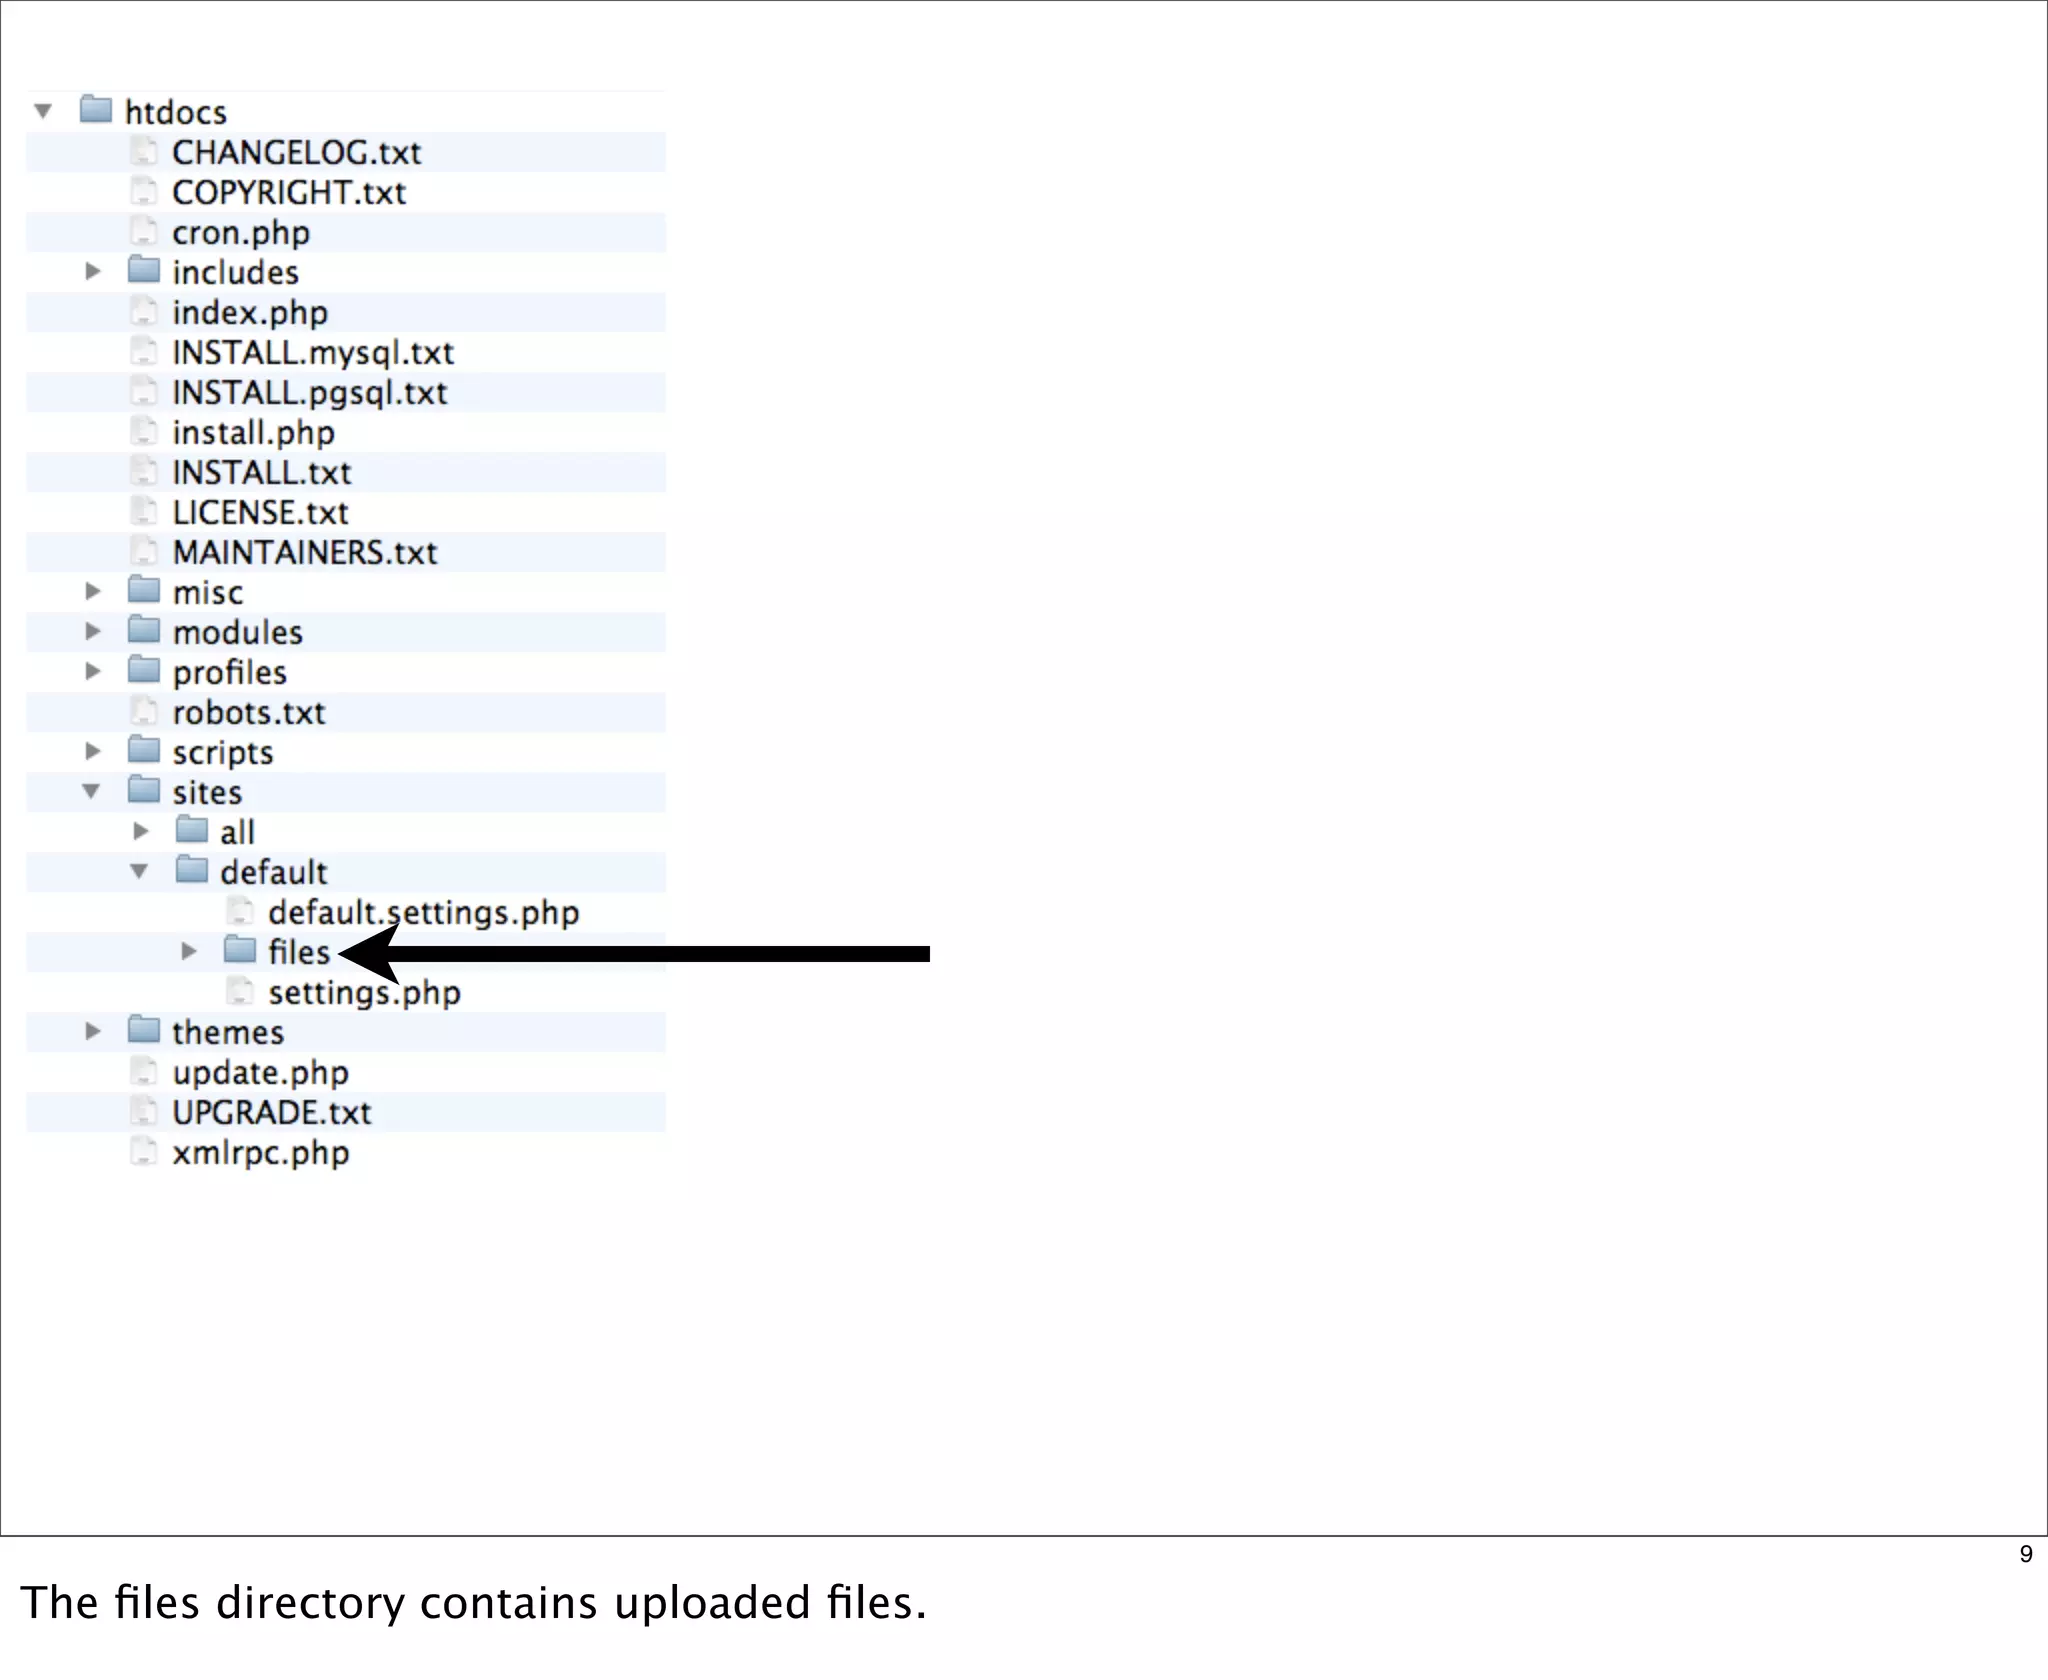2048x1680 pixels.
Task: Select xmlrpc.php file row
Action: [x=260, y=1153]
